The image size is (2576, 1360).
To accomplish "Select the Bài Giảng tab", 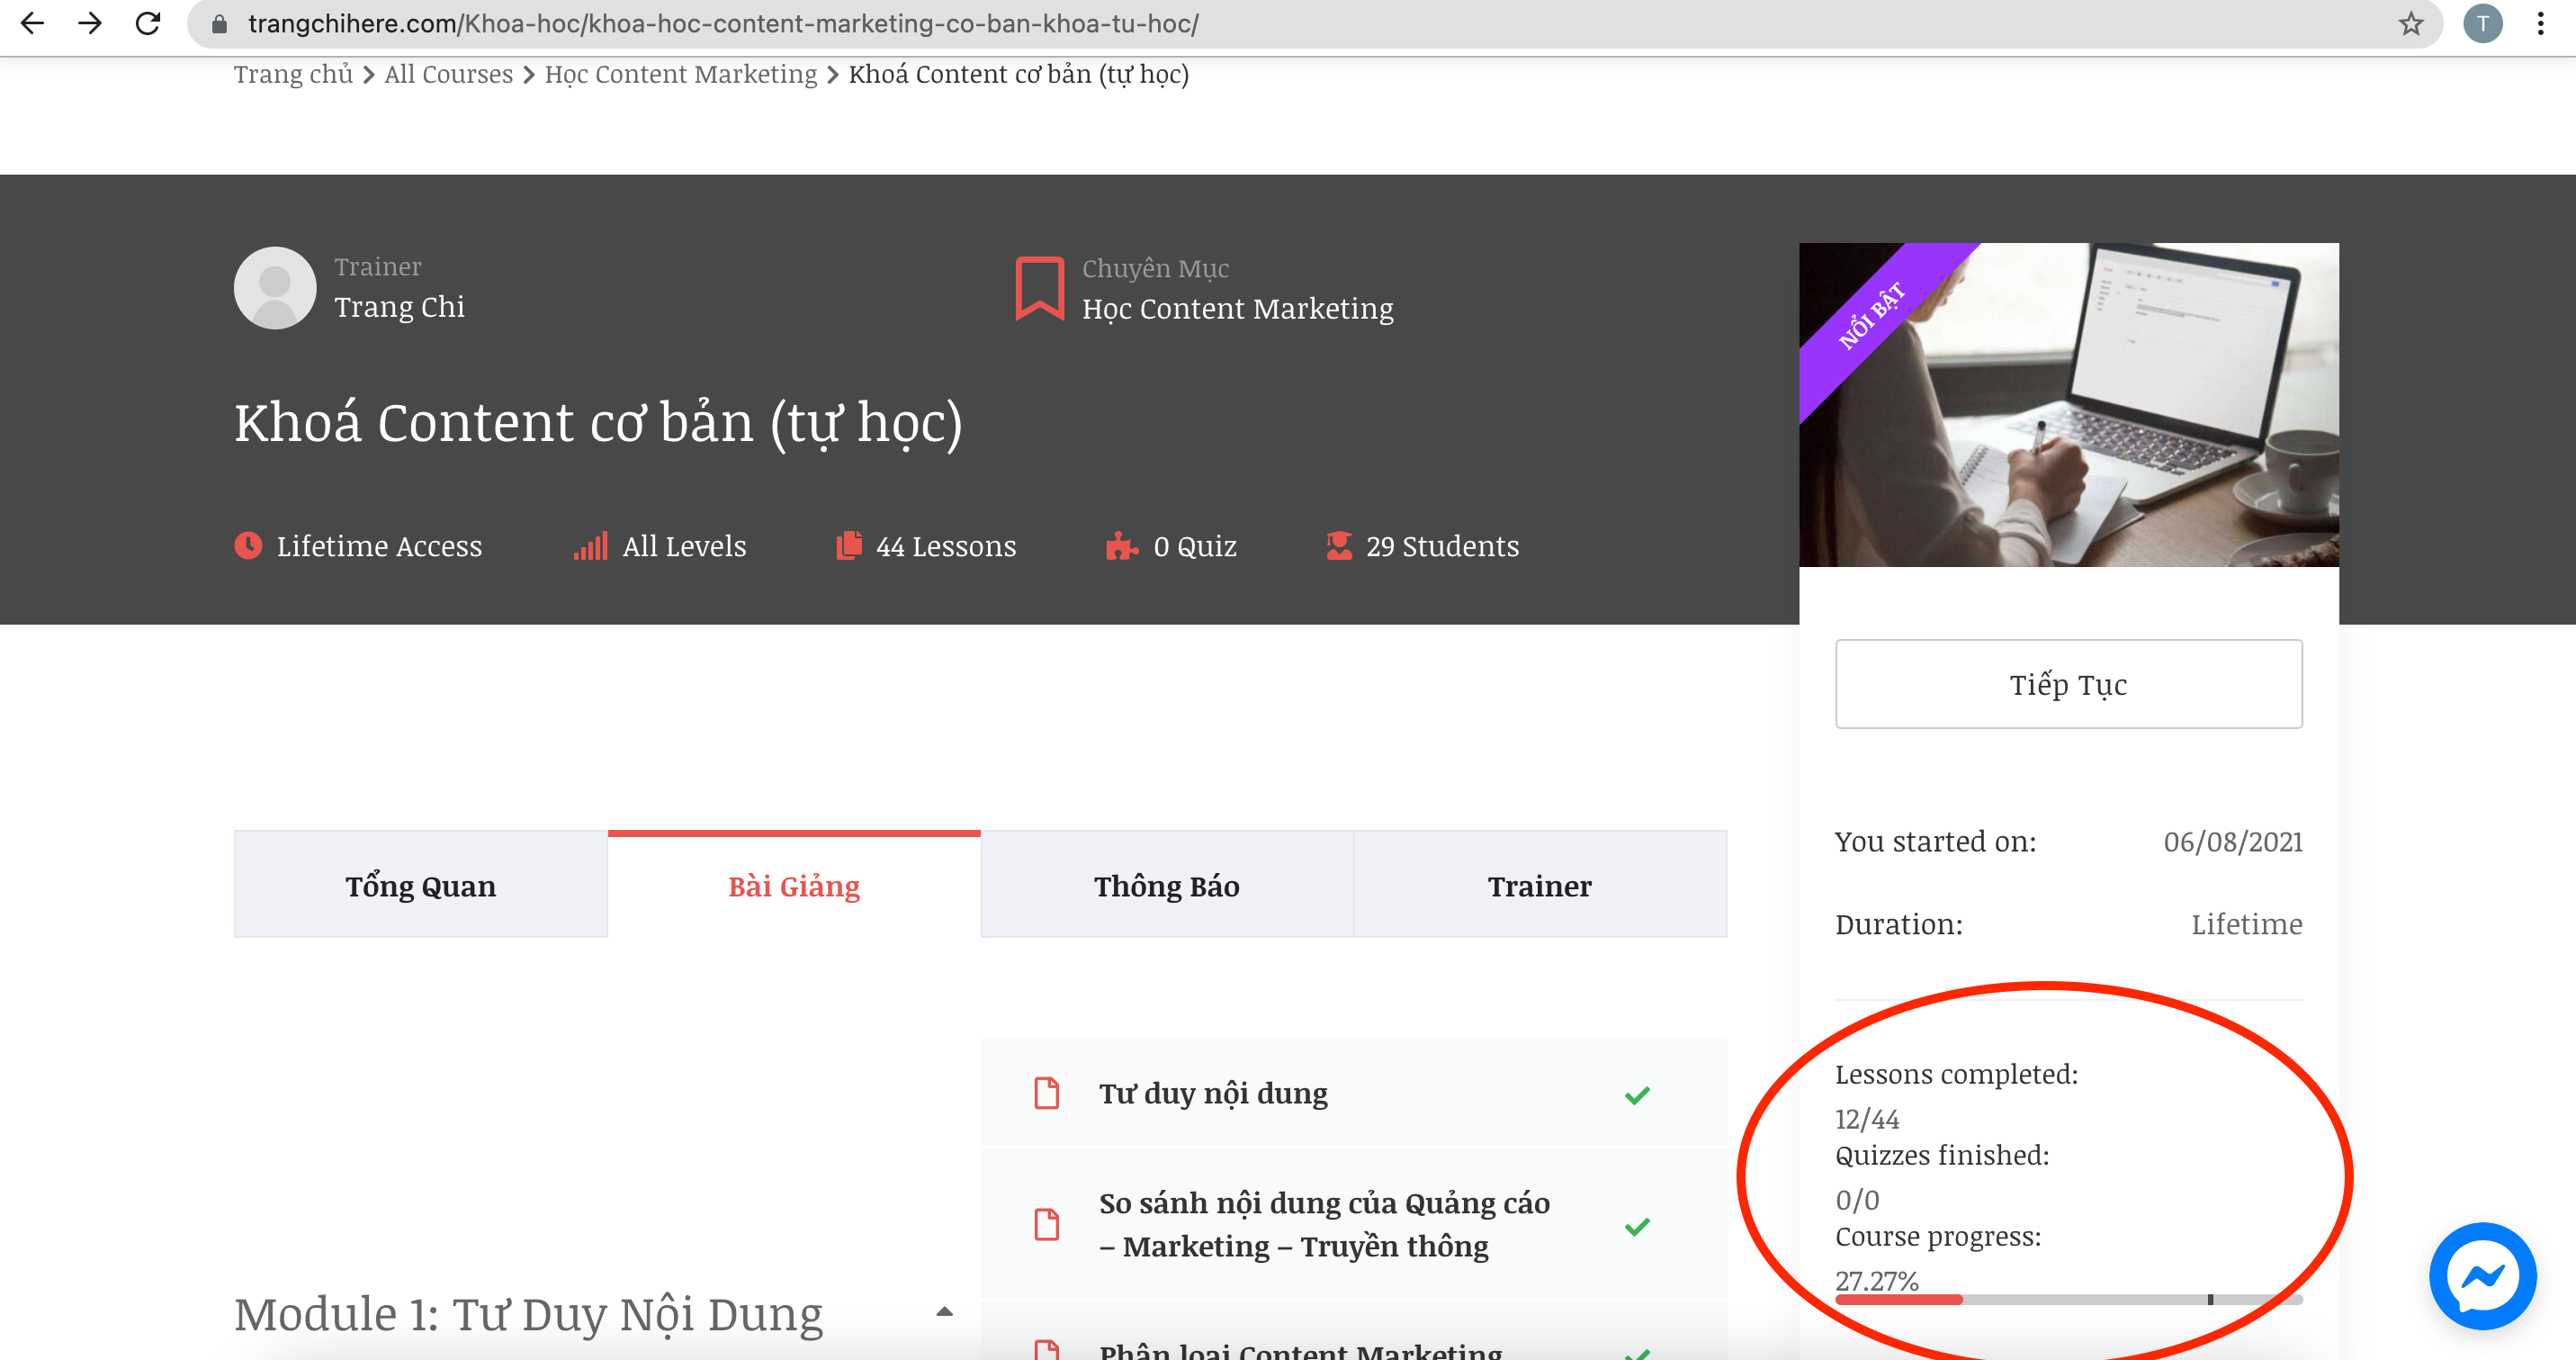I will pyautogui.click(x=794, y=885).
